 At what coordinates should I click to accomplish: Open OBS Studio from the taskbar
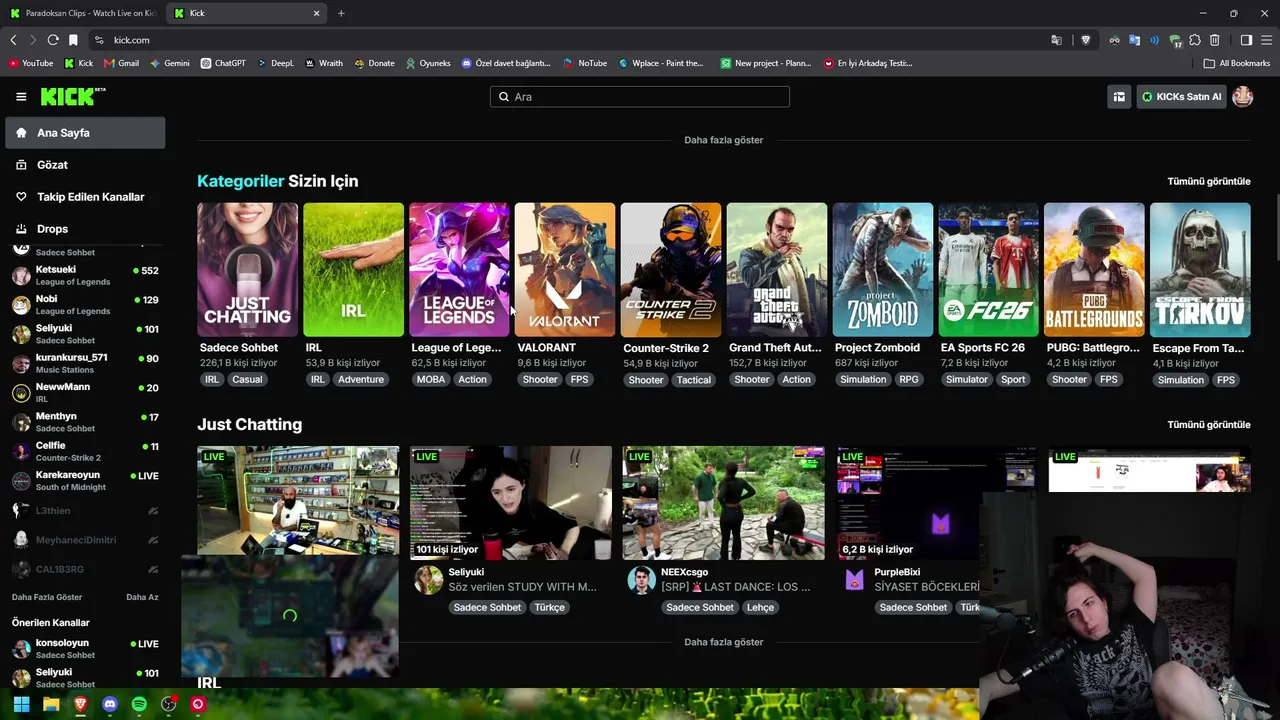pos(169,704)
